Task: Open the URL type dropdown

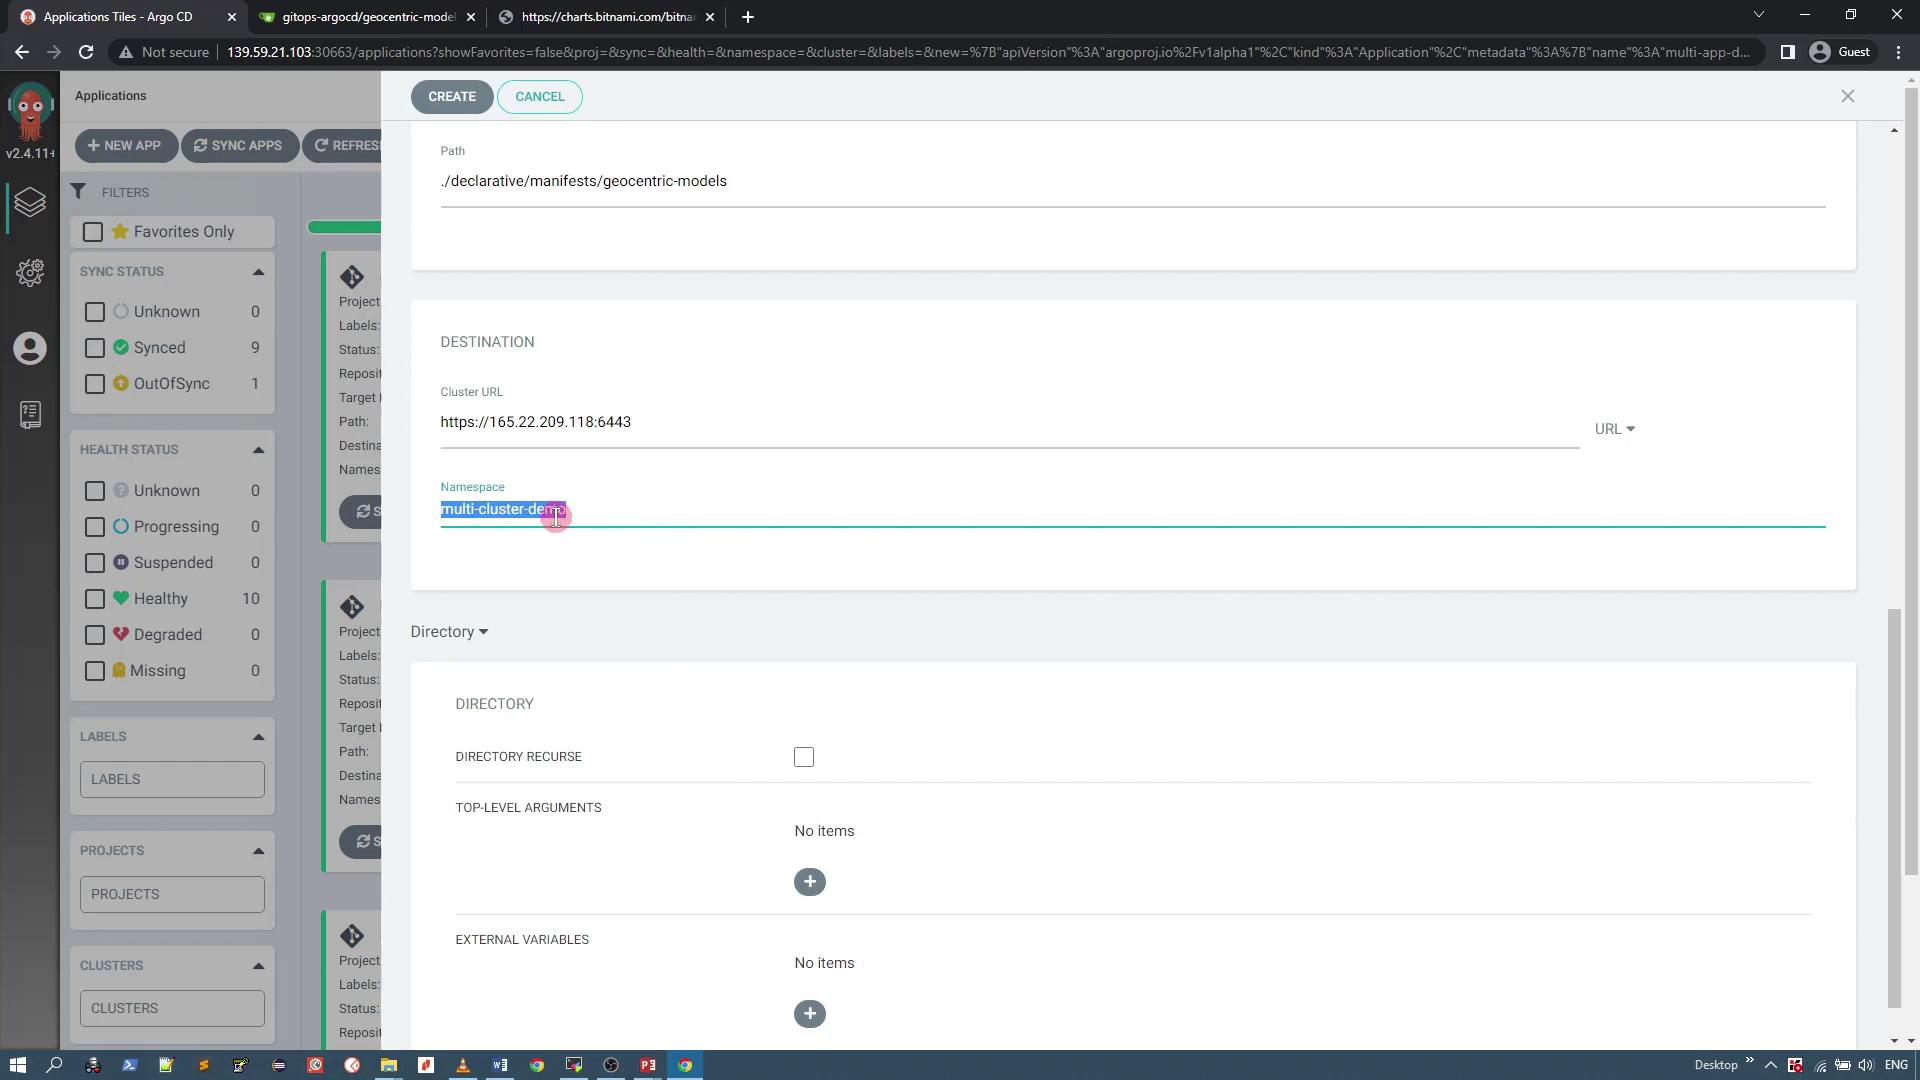Action: point(1614,429)
